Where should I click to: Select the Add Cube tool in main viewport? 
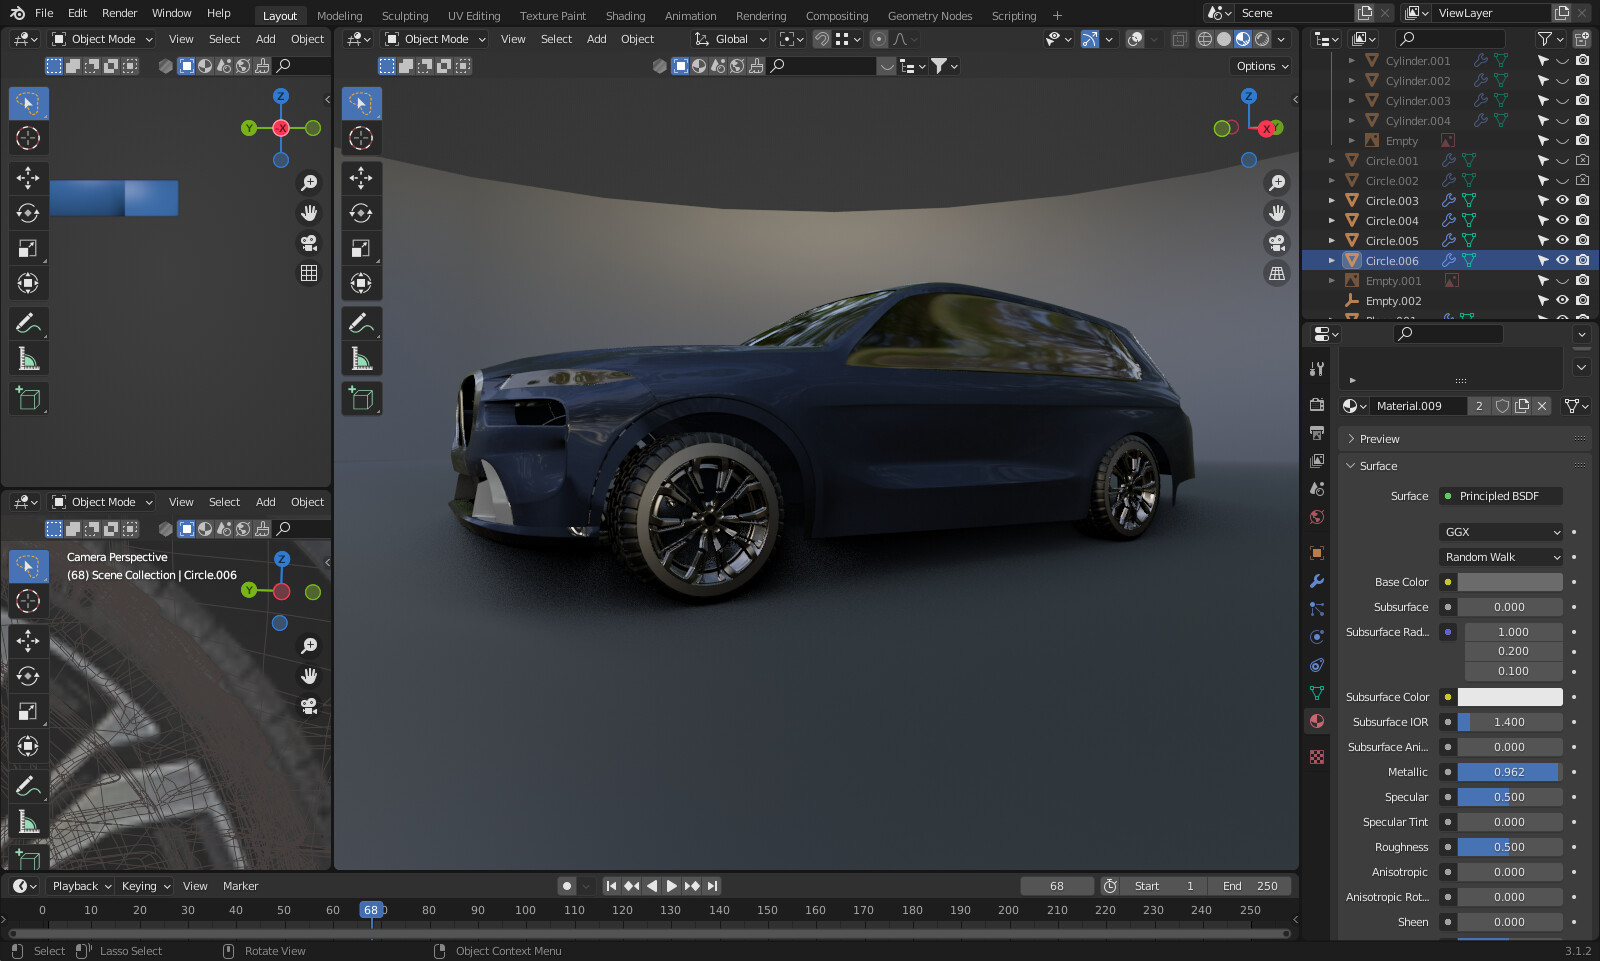click(361, 398)
